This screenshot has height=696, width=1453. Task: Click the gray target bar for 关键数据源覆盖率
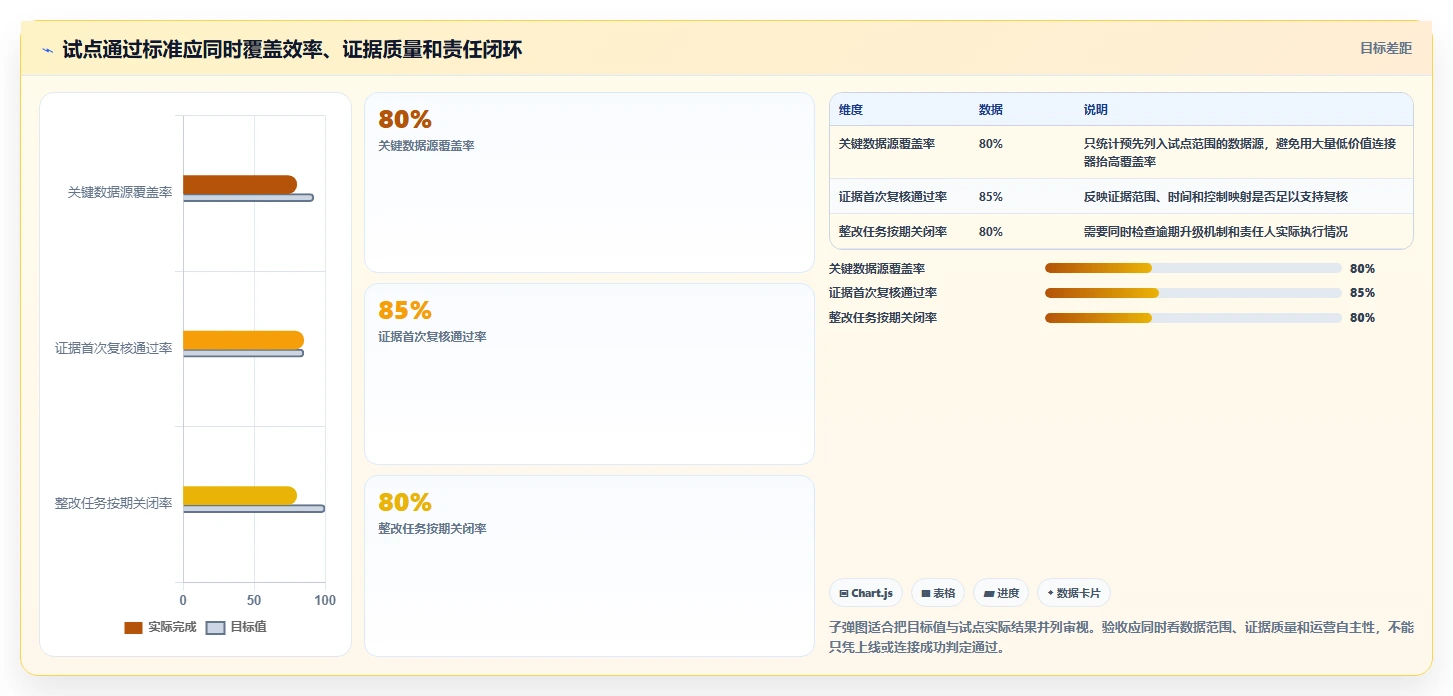click(x=248, y=198)
